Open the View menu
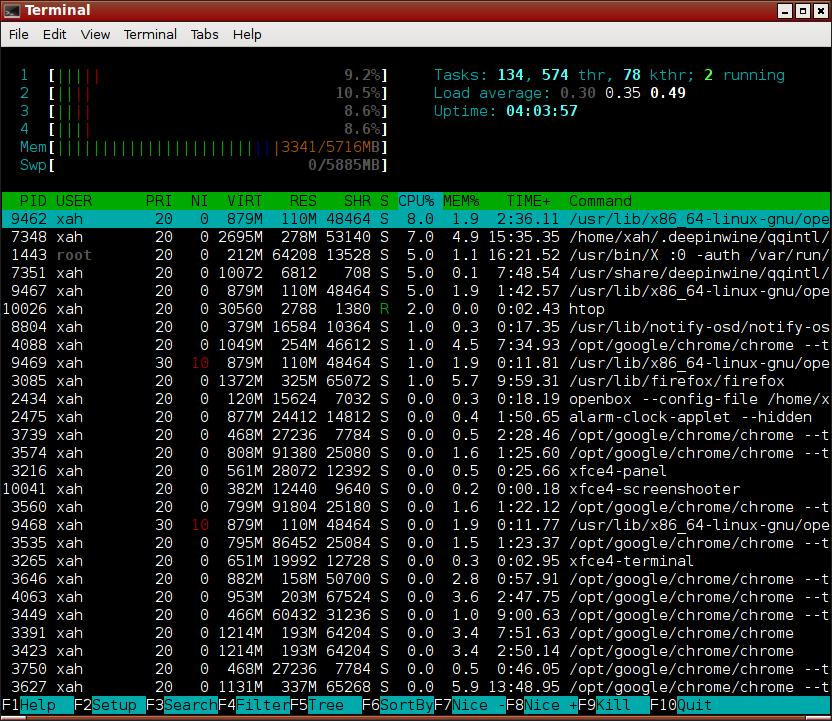Screen dimensions: 832x721 [x=95, y=34]
